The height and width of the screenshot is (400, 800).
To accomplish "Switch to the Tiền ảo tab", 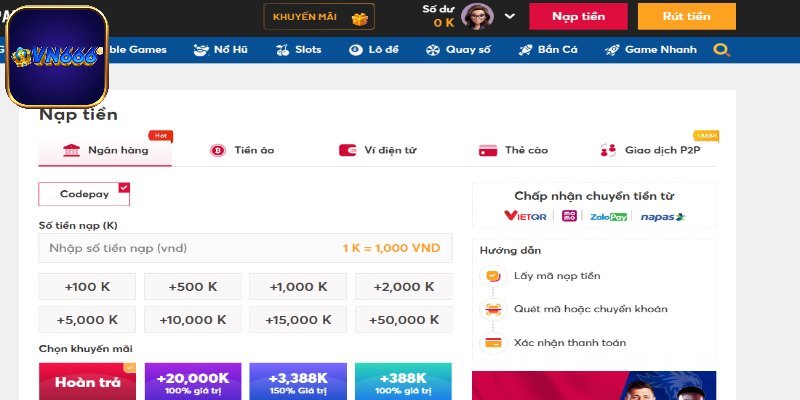I will pyautogui.click(x=242, y=150).
